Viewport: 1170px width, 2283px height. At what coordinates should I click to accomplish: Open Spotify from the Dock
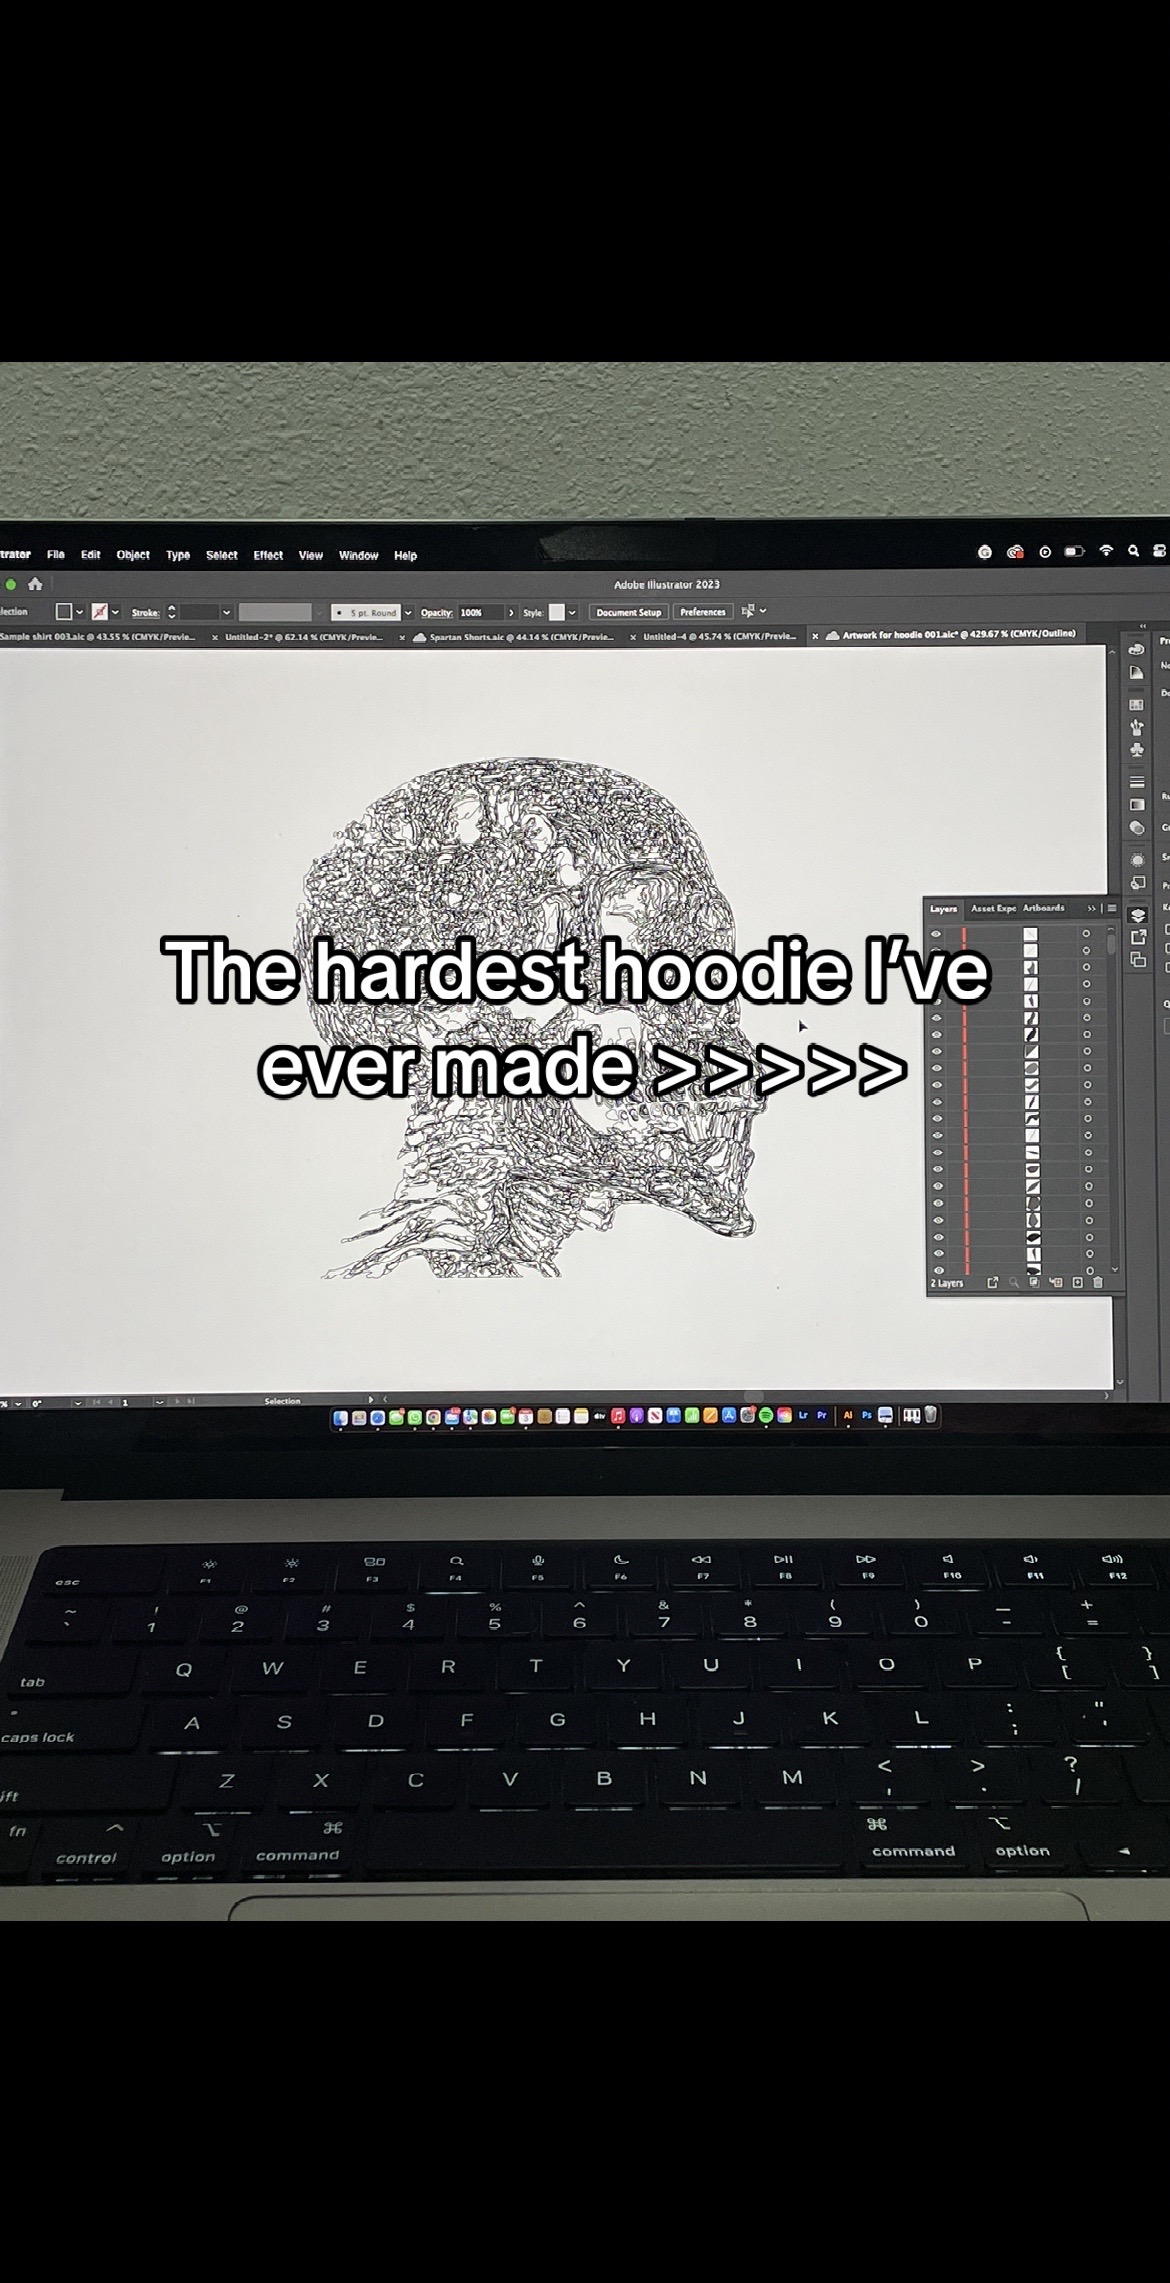(x=766, y=1416)
